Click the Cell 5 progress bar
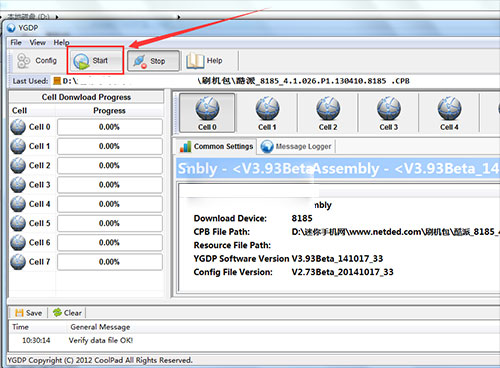Screen dimensions: 500x368 110,223
